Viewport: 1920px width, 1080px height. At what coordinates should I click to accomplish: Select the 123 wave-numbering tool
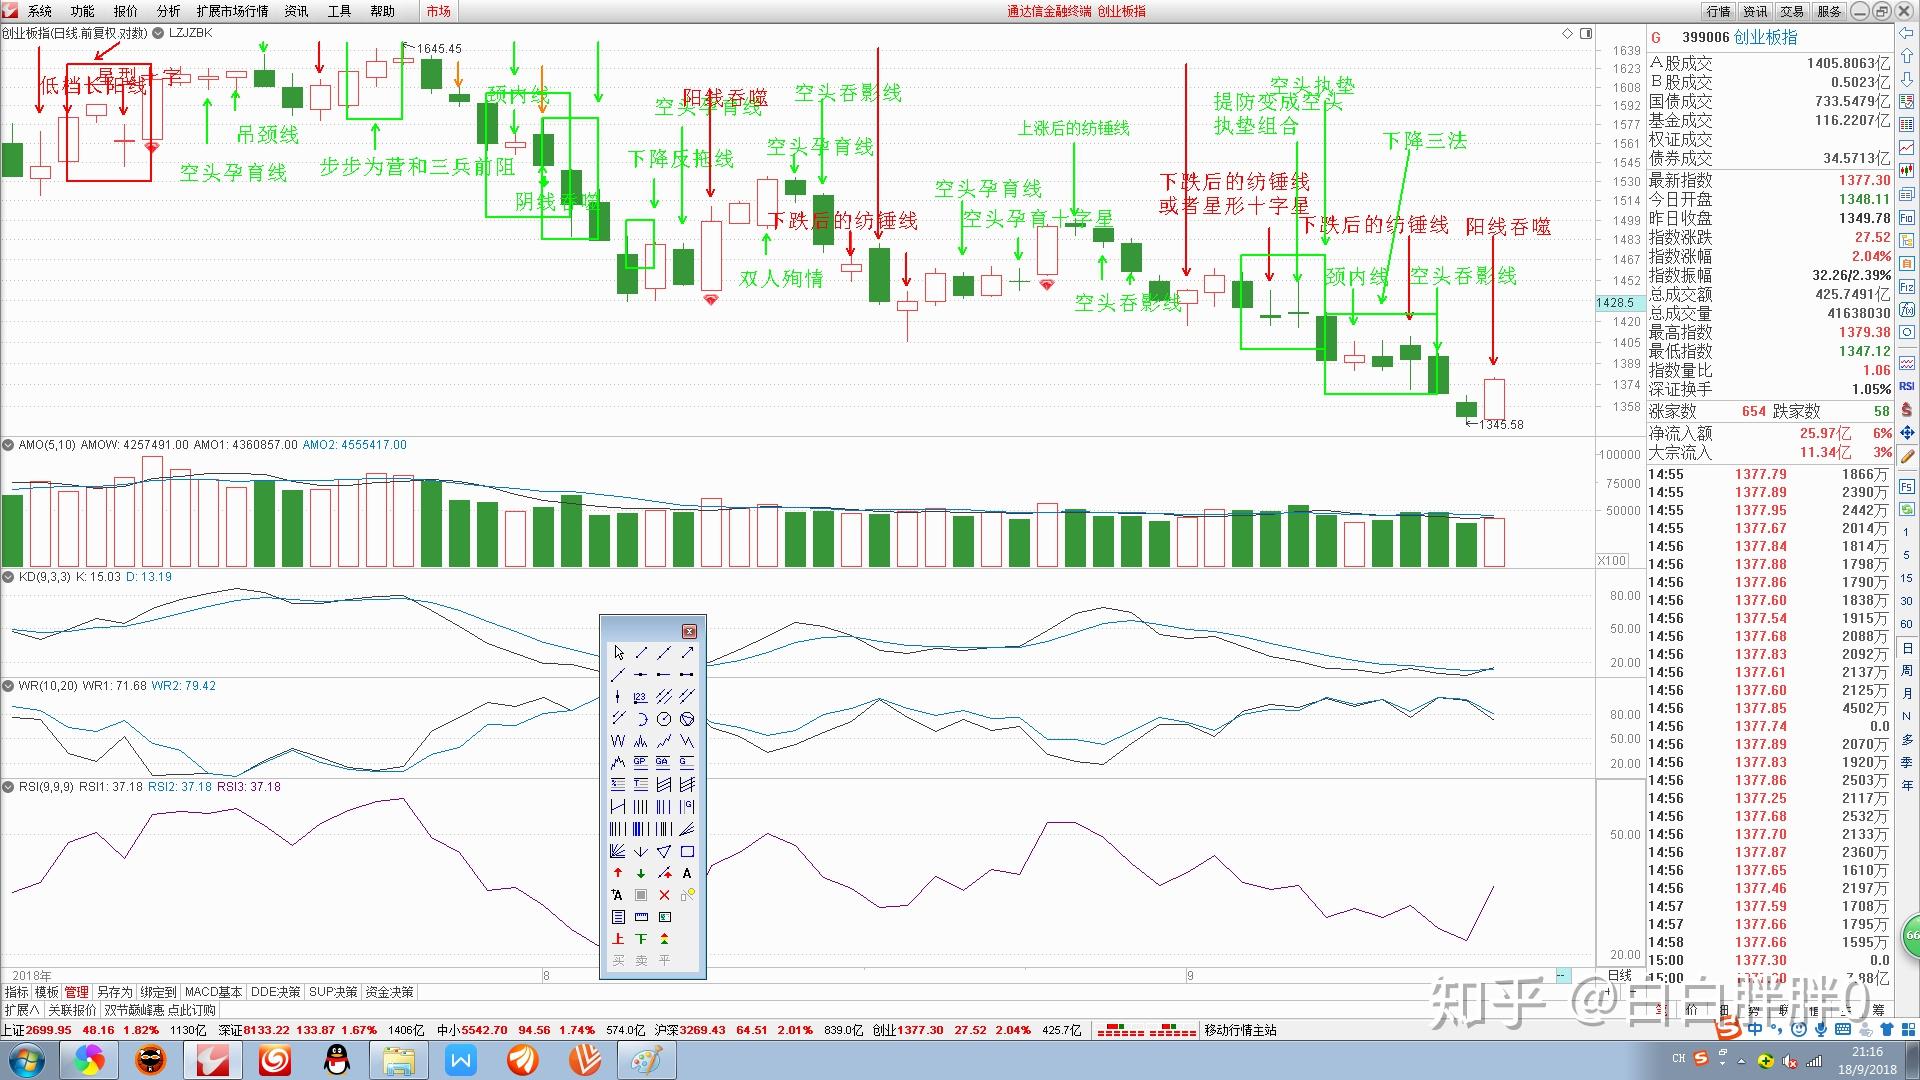point(641,696)
